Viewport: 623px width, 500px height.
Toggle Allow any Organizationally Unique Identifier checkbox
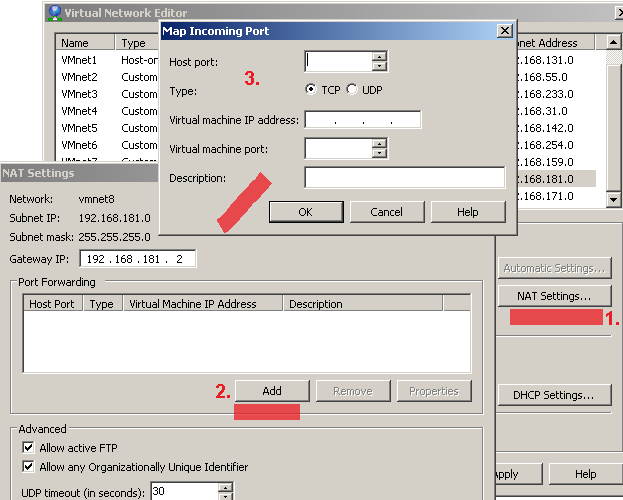[28, 466]
